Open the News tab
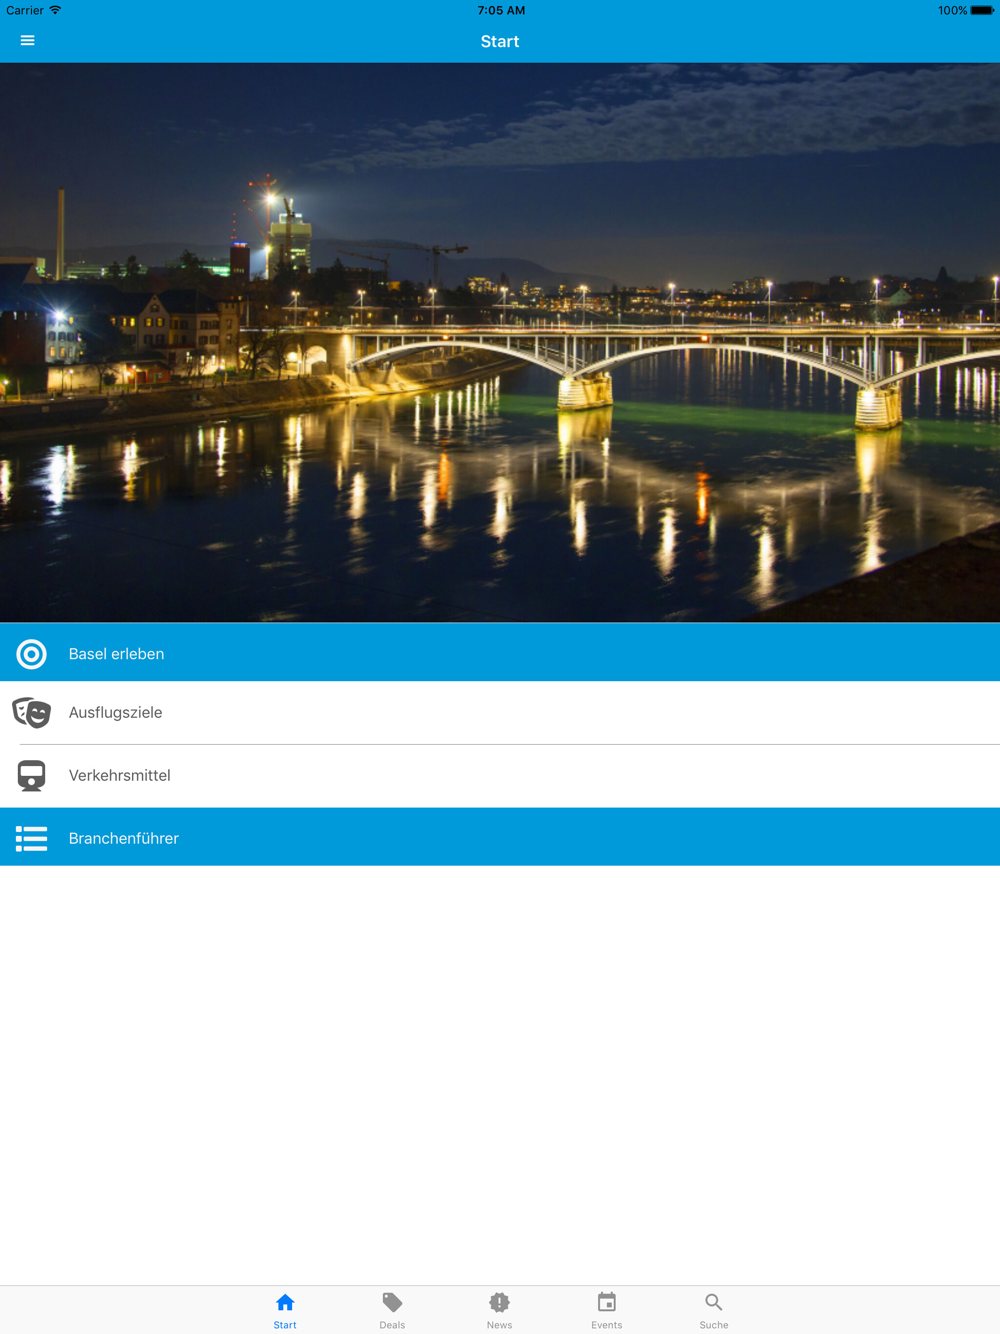Viewport: 1000px width, 1334px height. click(499, 1310)
